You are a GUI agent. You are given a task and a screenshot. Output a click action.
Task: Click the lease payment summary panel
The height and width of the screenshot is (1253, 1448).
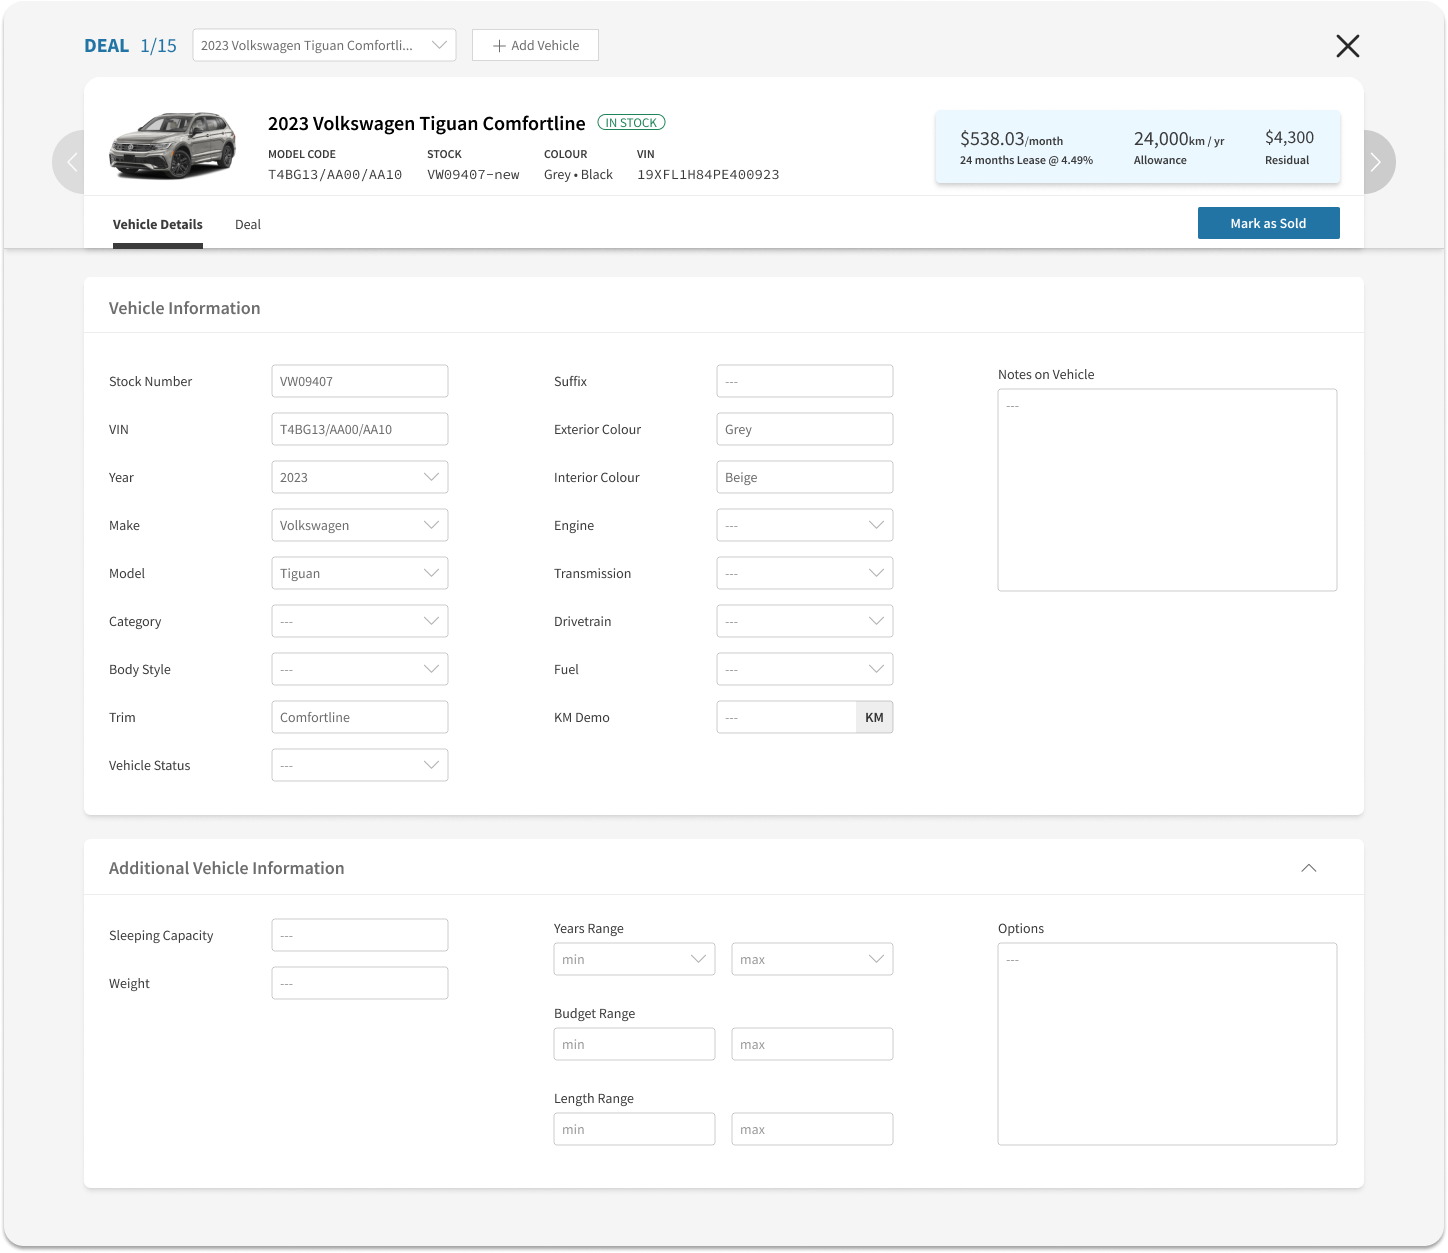[x=1137, y=147]
